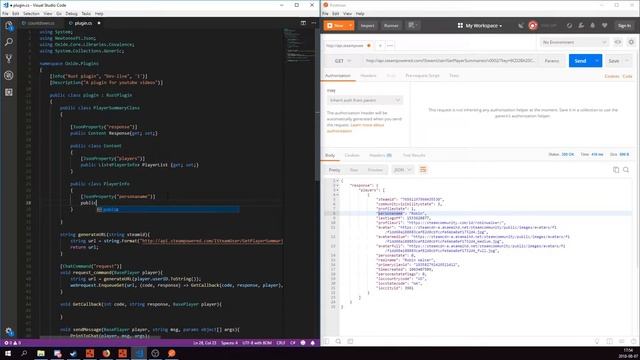Select the Raw response view
This screenshot has width=640, height=360.
(353, 170)
